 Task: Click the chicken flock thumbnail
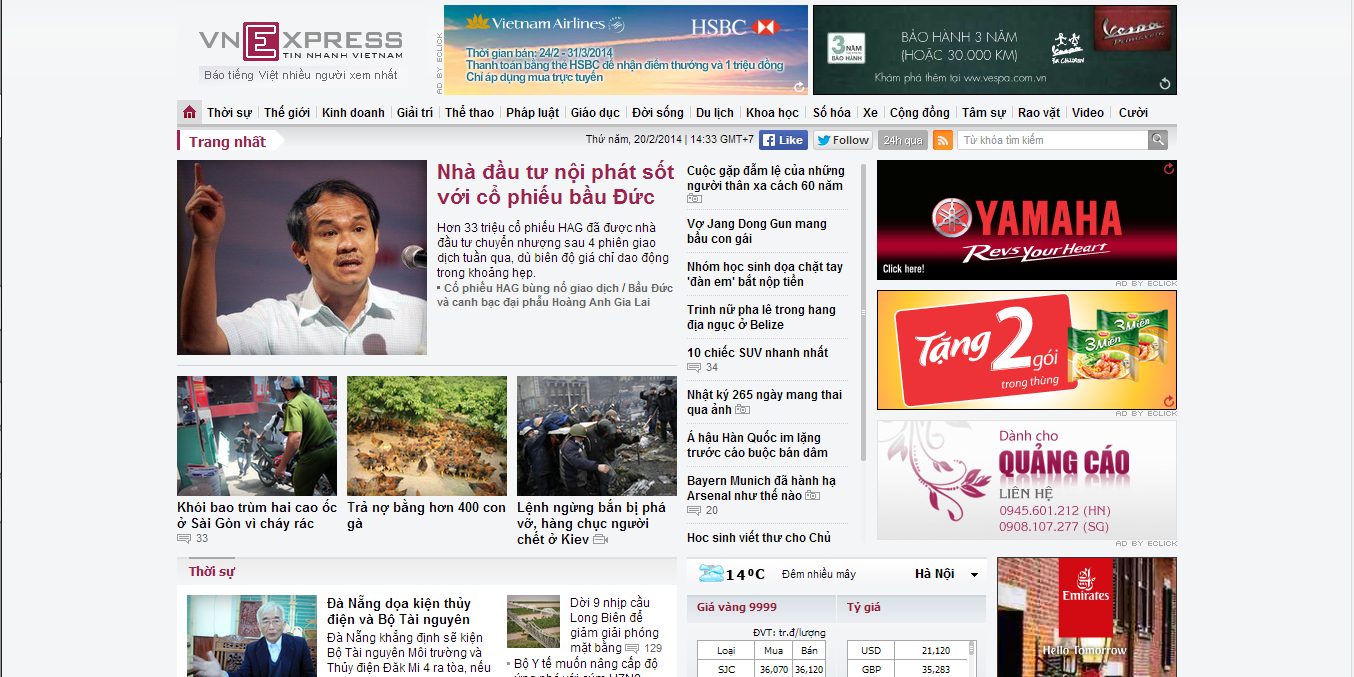[427, 436]
